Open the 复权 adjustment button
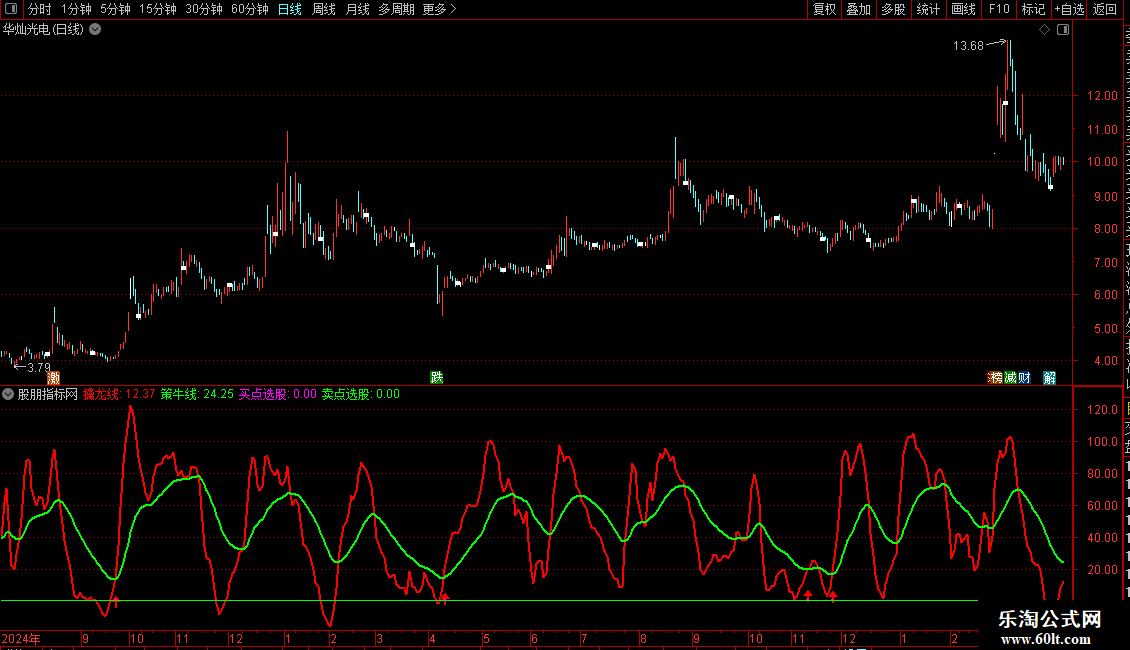 point(824,9)
